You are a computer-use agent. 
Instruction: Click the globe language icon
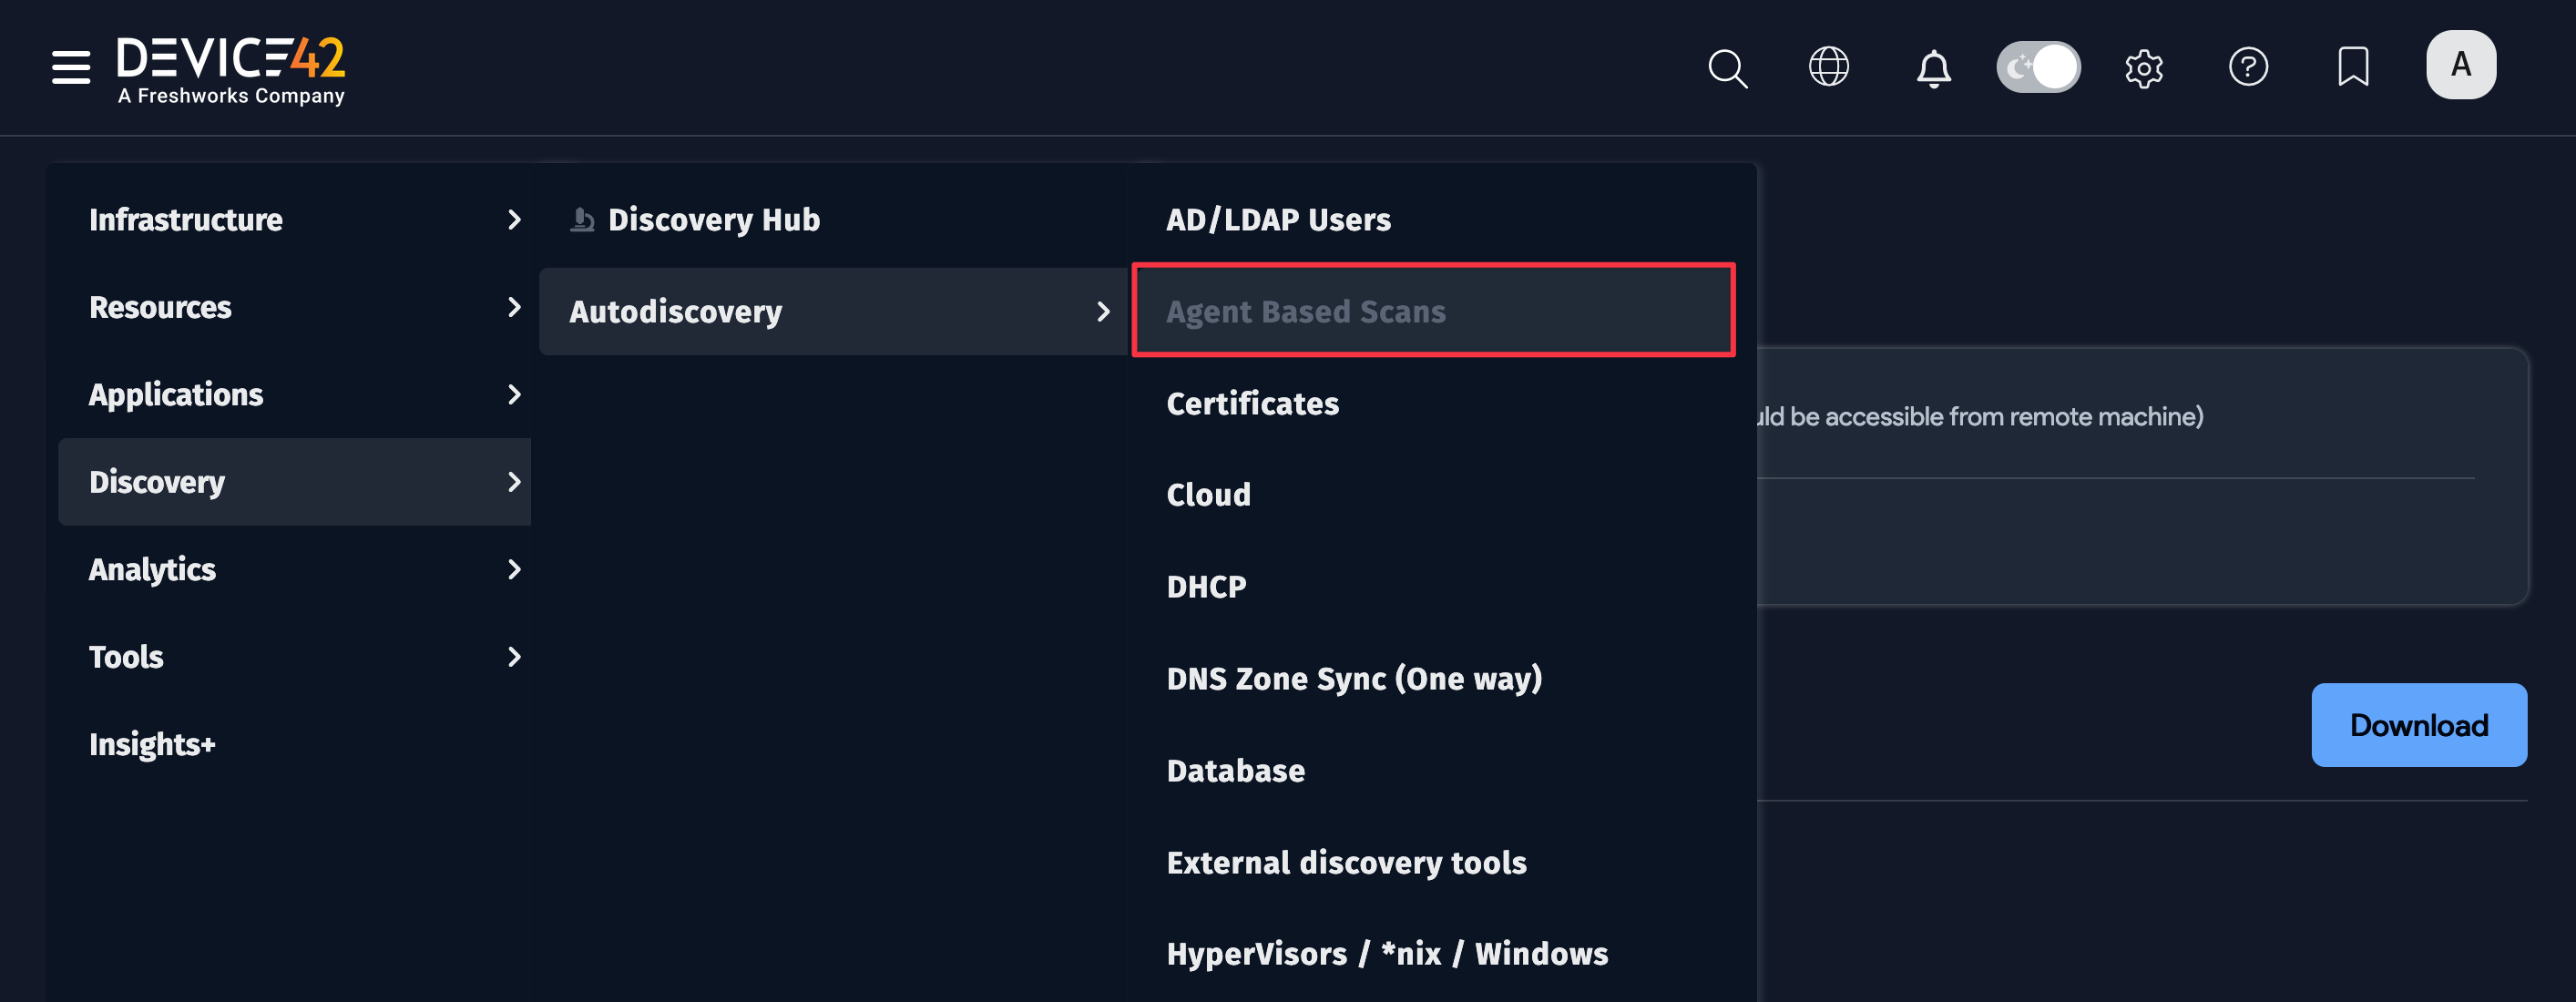[x=1830, y=66]
